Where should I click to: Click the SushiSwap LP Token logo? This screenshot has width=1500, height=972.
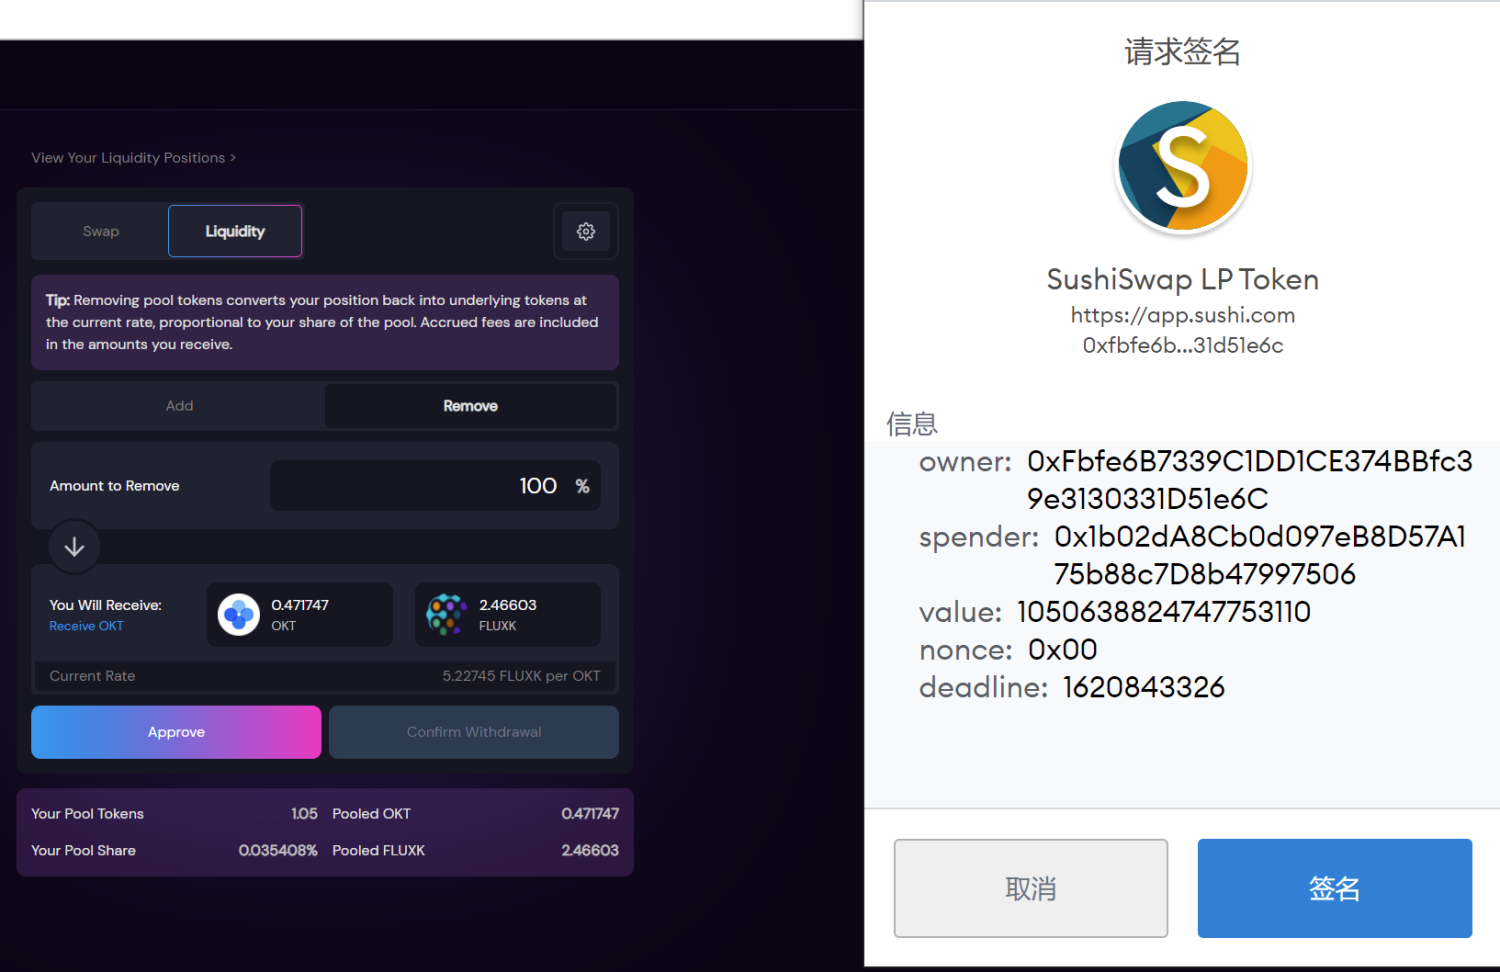coord(1183,167)
